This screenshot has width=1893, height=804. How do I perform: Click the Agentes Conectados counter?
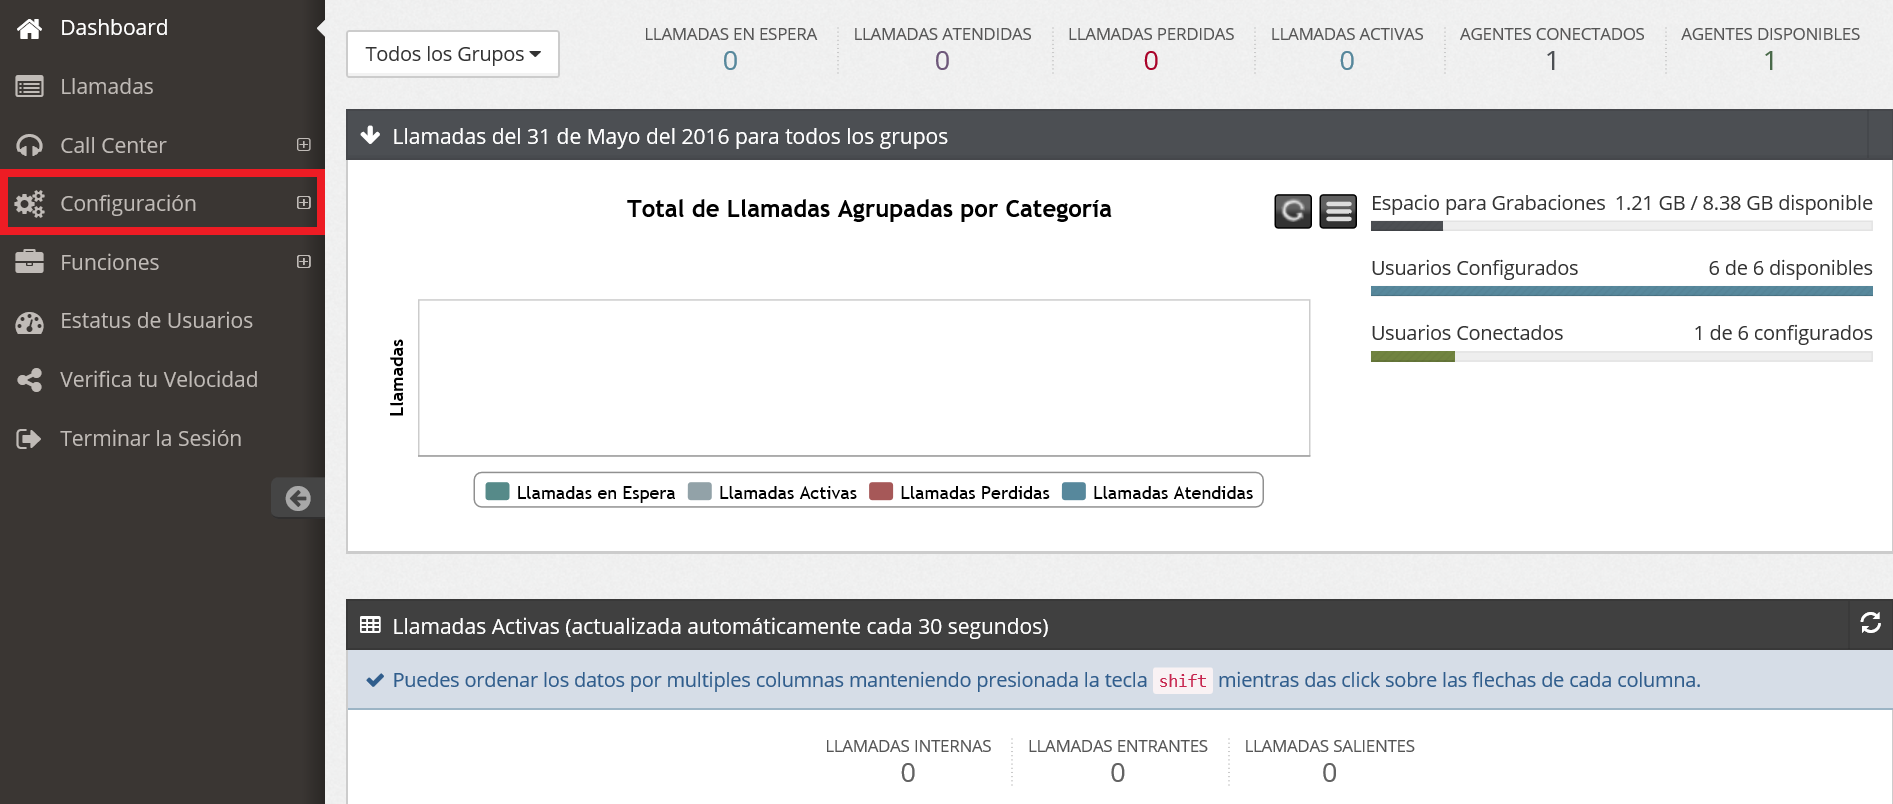tap(1552, 49)
